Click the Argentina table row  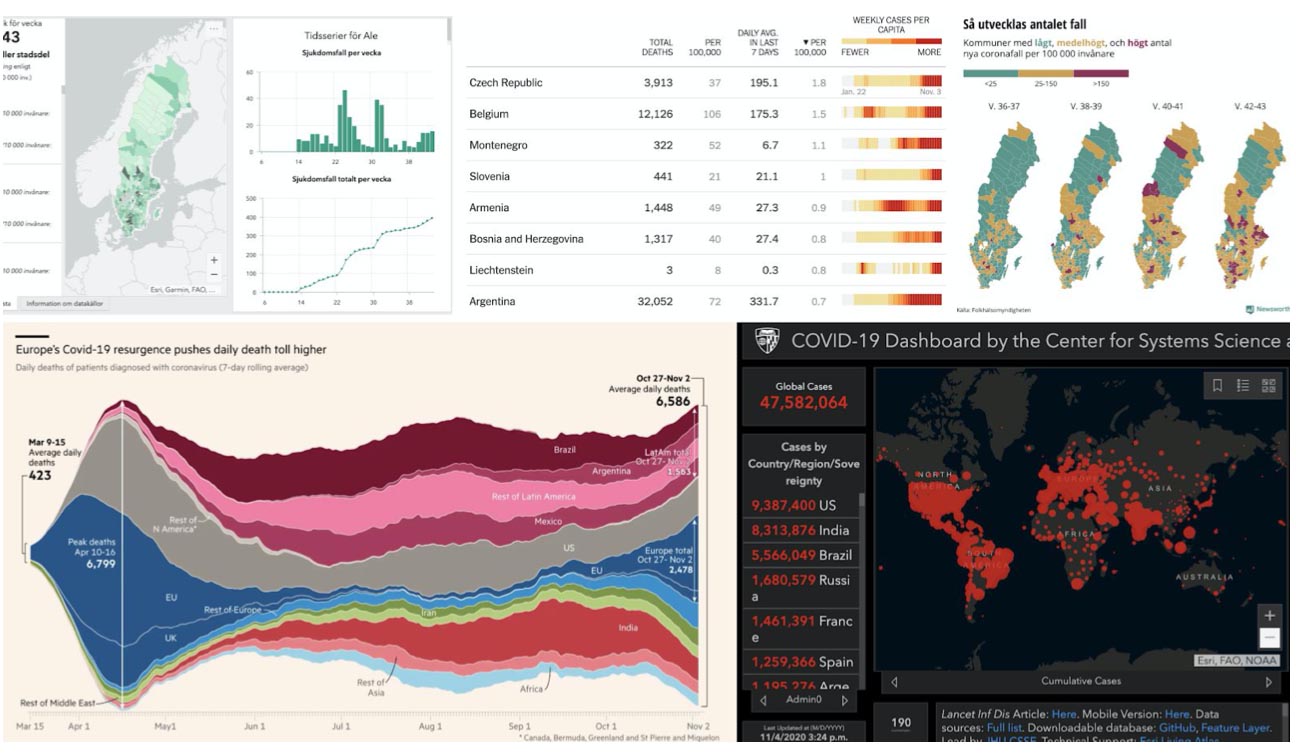[705, 301]
